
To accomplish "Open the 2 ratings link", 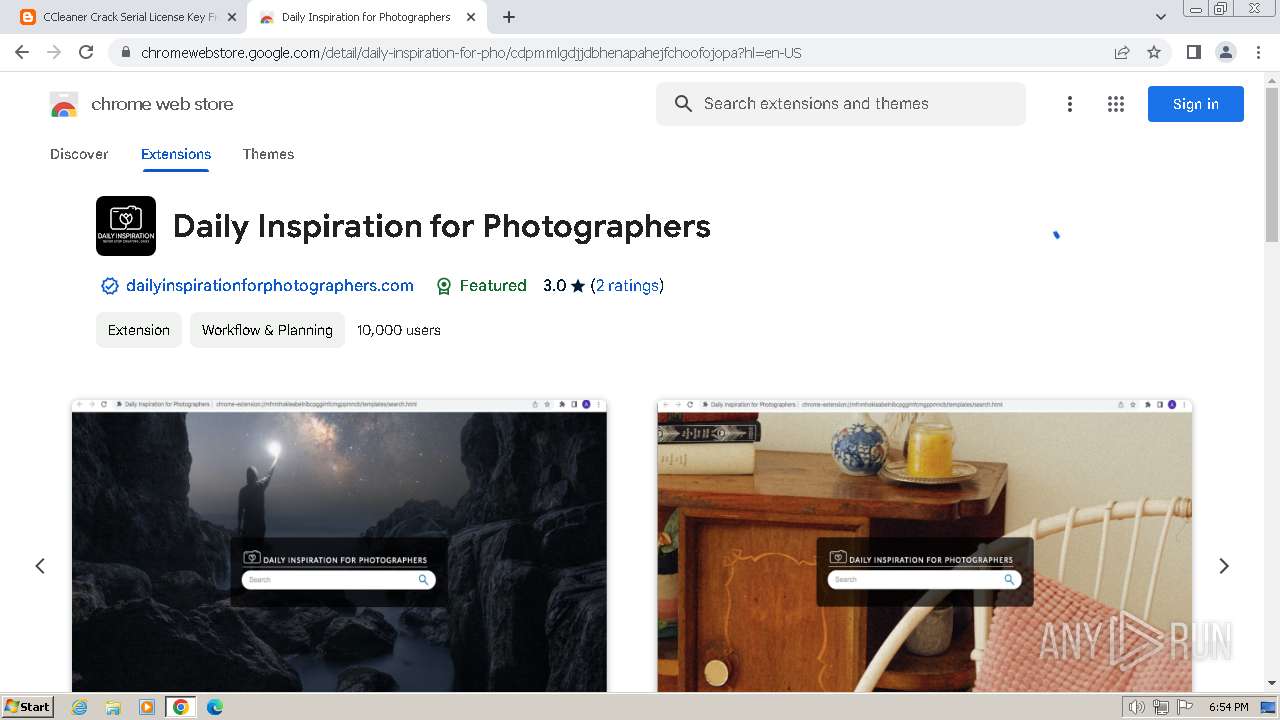I will click(x=627, y=286).
